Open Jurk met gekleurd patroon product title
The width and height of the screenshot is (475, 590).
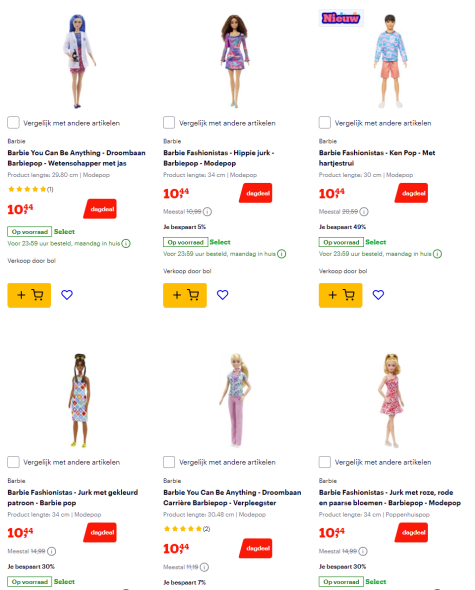[x=73, y=497]
